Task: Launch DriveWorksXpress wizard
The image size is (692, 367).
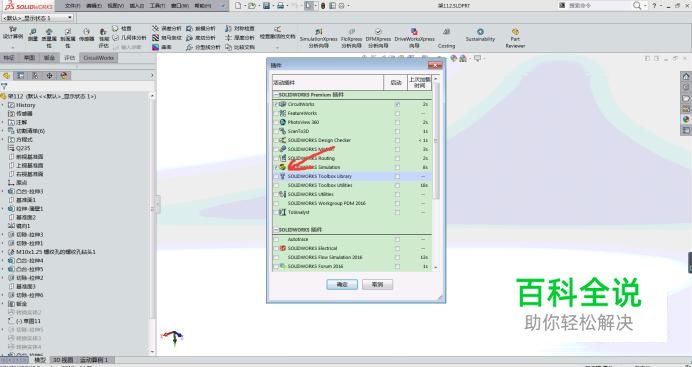Action: pyautogui.click(x=414, y=38)
